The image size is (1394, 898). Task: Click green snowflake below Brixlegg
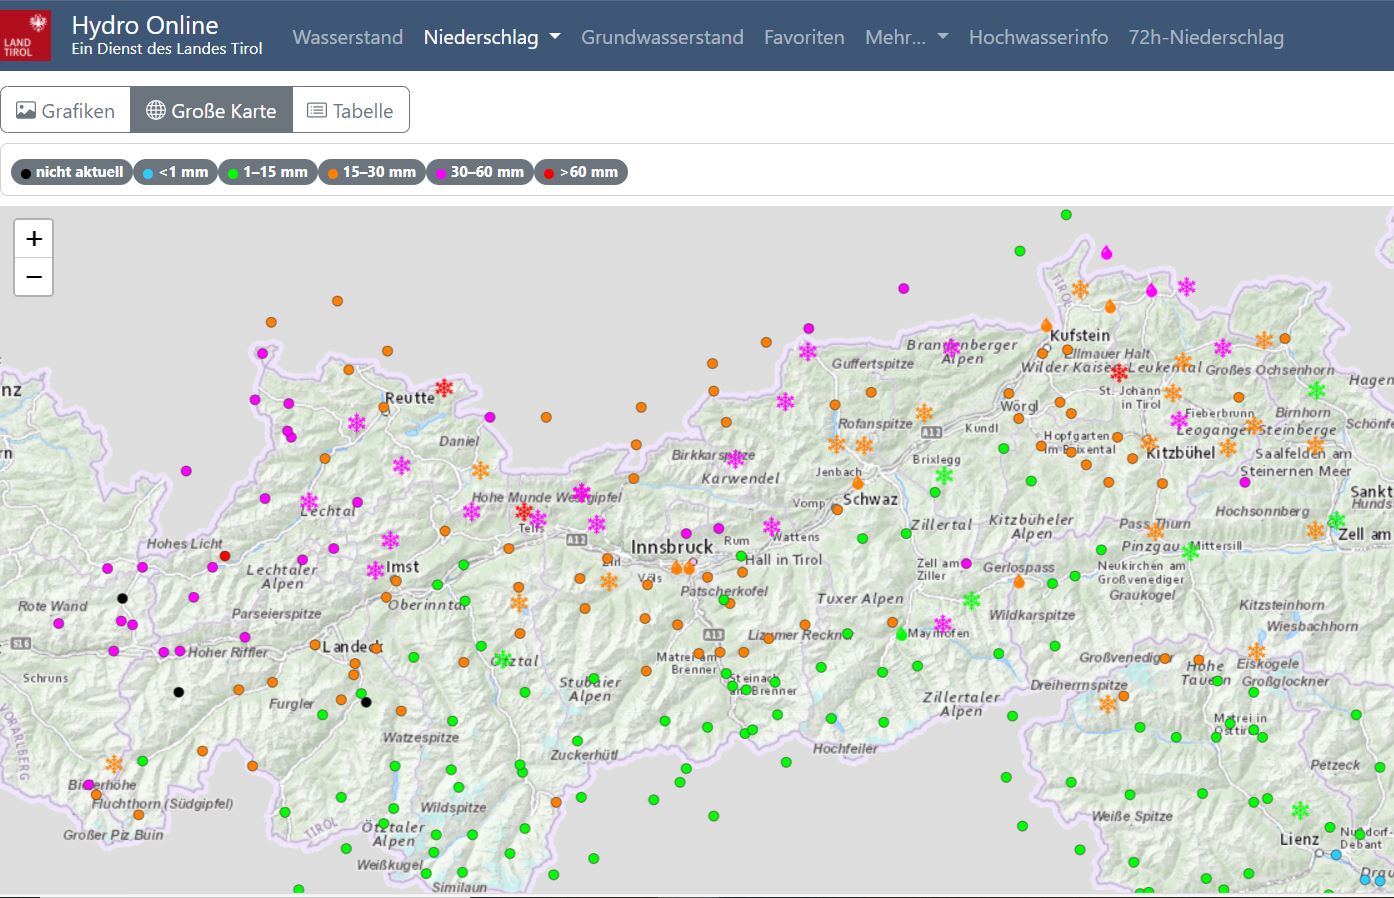click(x=943, y=475)
